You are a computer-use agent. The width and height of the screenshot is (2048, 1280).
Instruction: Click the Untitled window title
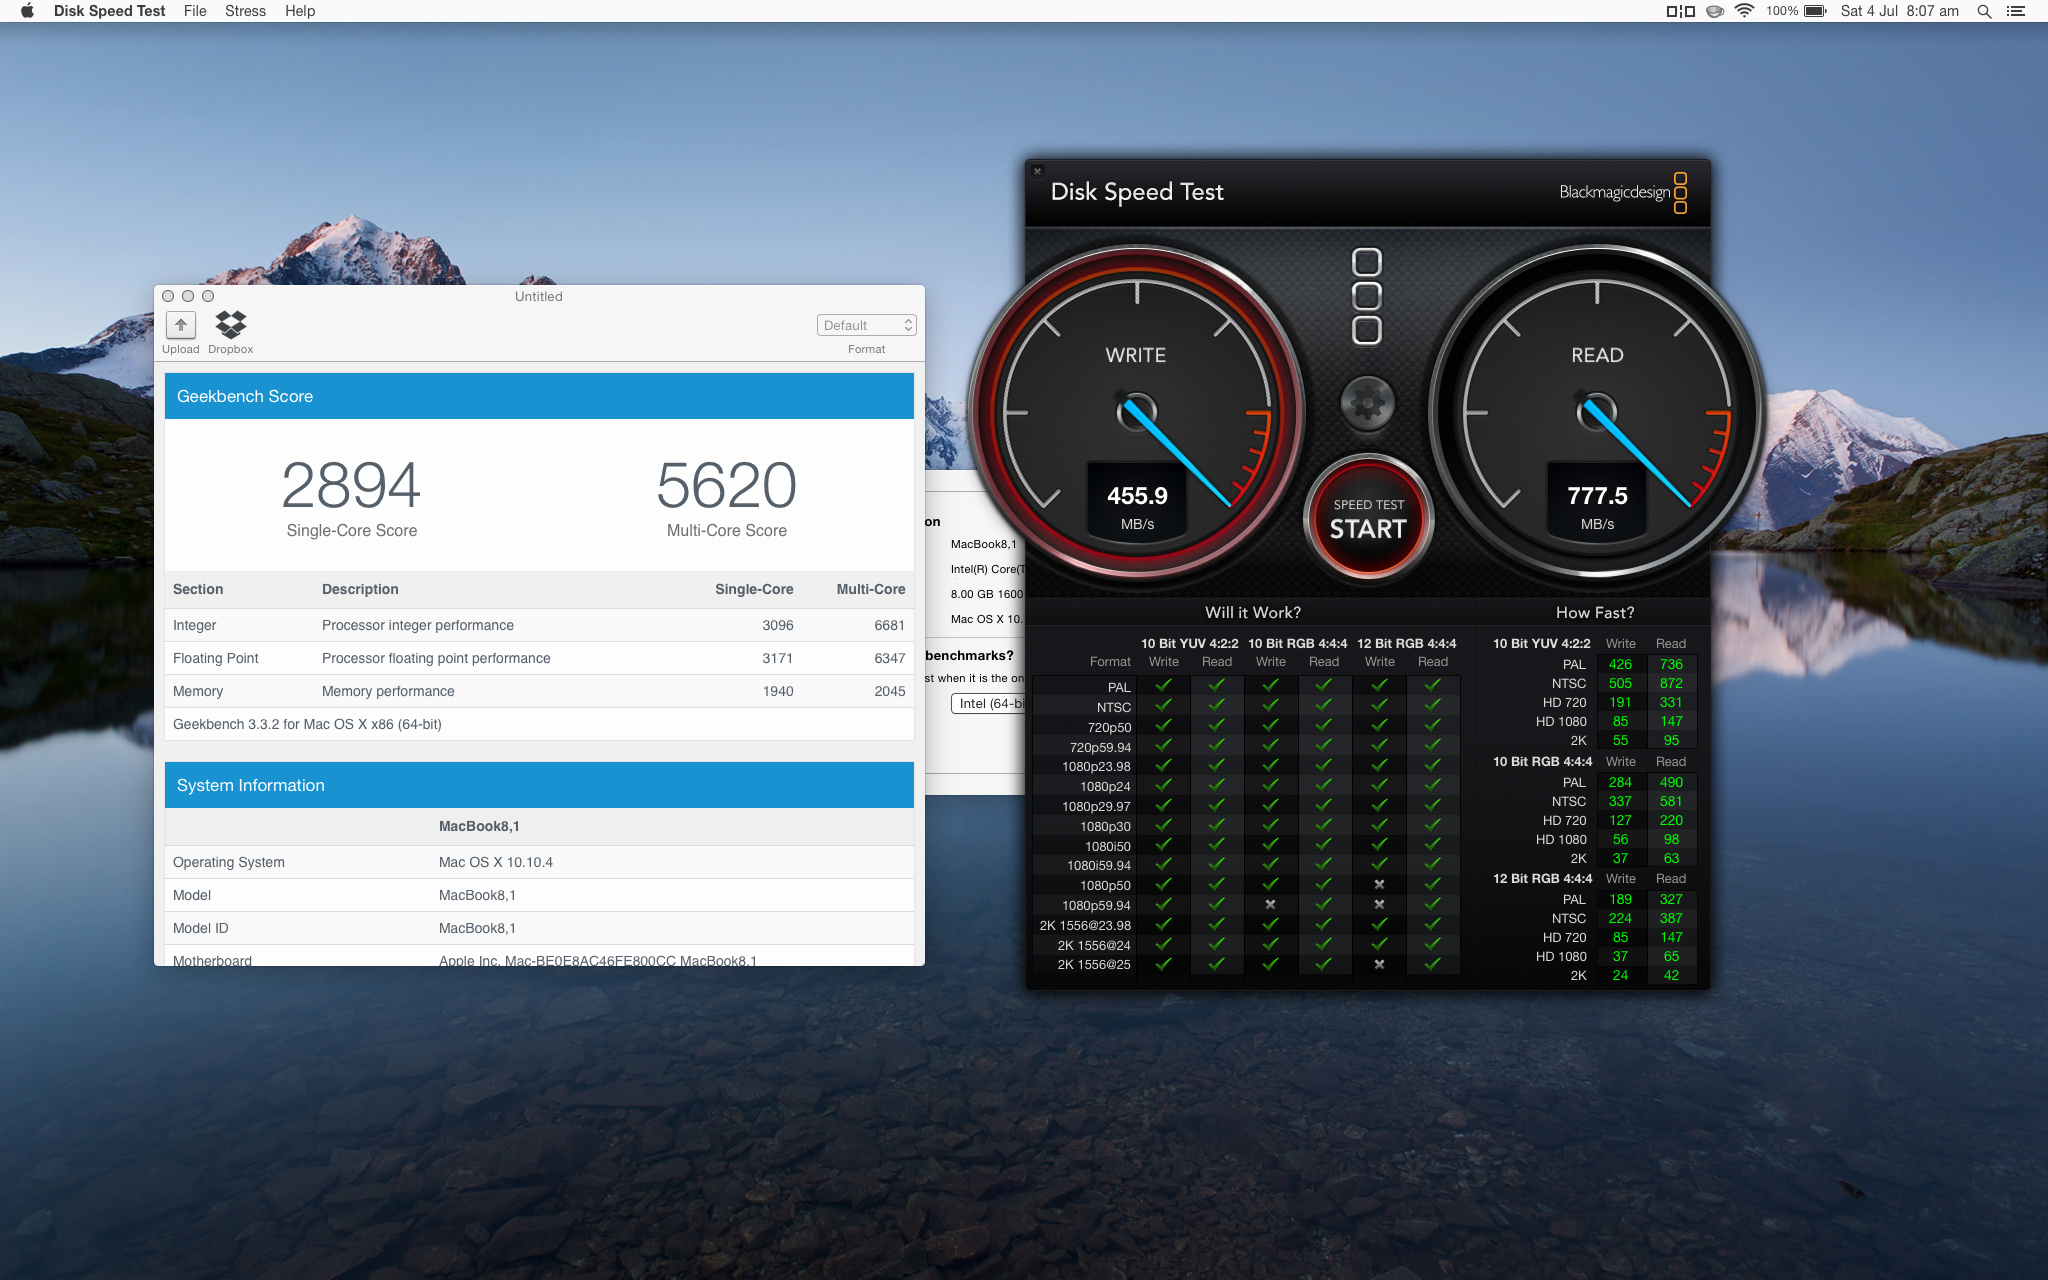click(539, 296)
